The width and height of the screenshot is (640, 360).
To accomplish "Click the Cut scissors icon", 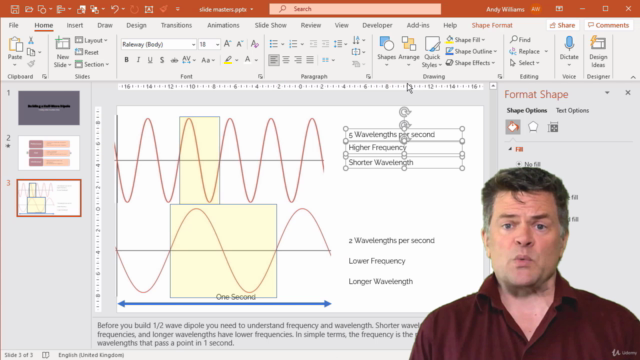I will pyautogui.click(x=31, y=40).
